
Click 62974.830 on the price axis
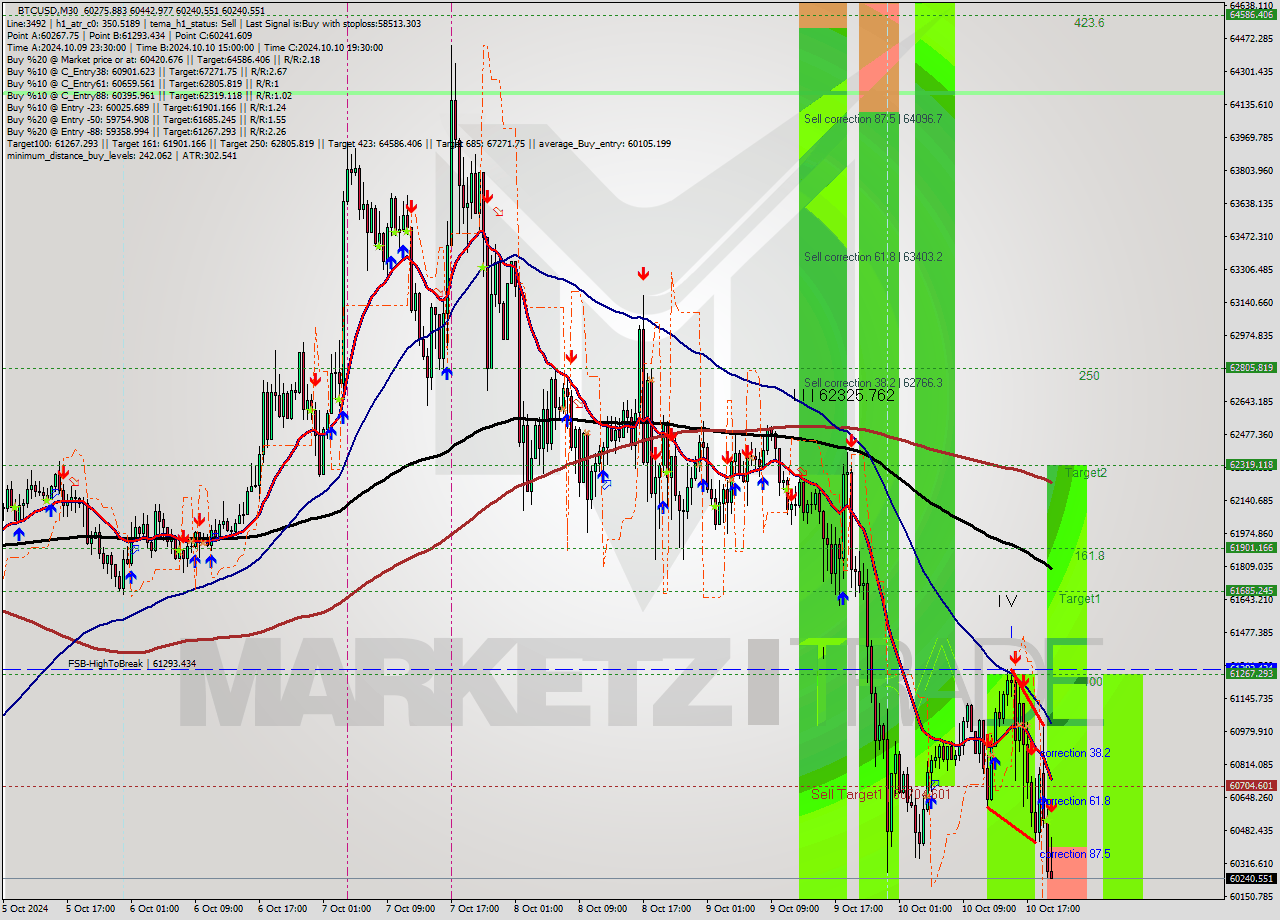(x=1251, y=335)
